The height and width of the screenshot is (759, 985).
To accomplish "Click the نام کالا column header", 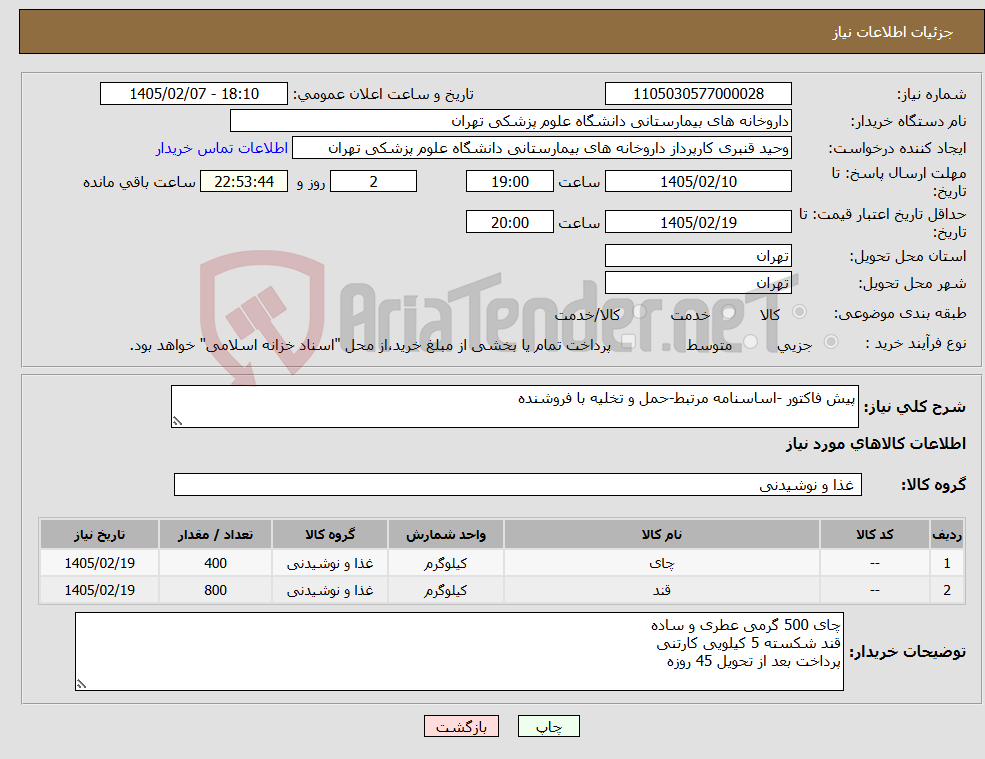I will coord(661,534).
